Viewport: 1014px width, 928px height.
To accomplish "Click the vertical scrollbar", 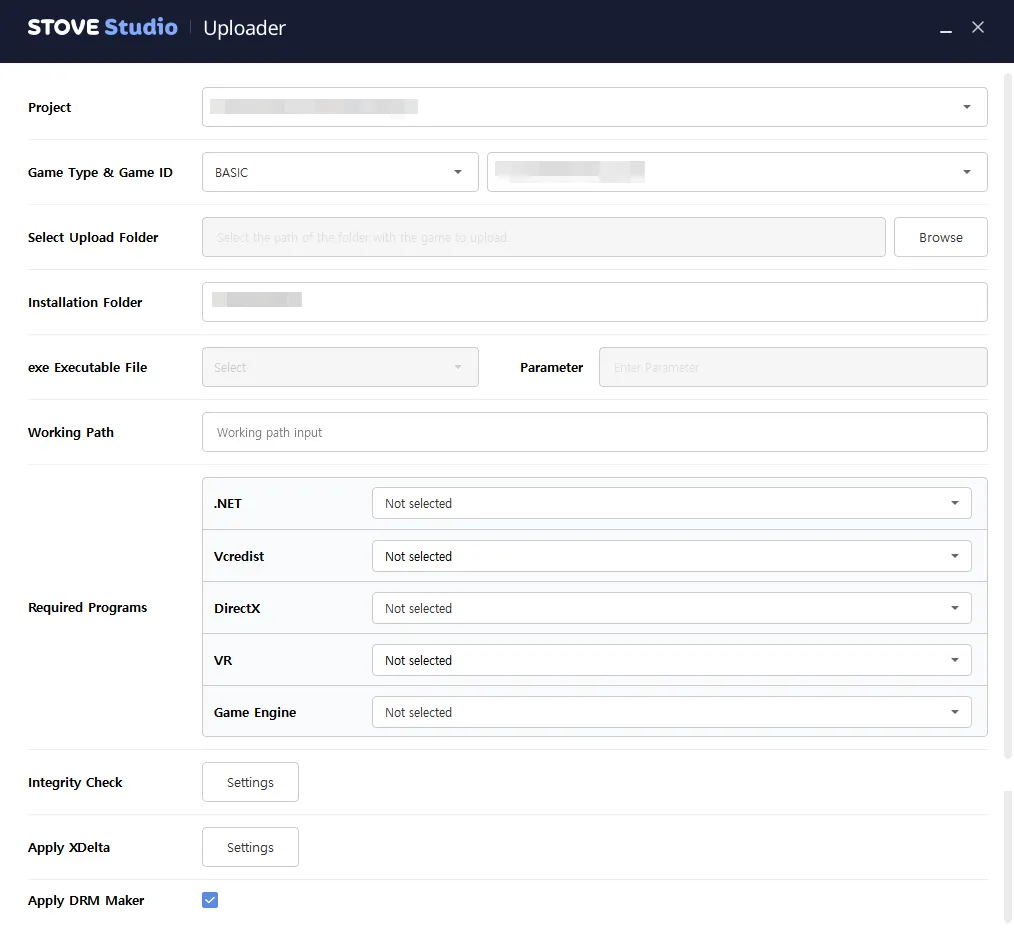I will point(1008,414).
